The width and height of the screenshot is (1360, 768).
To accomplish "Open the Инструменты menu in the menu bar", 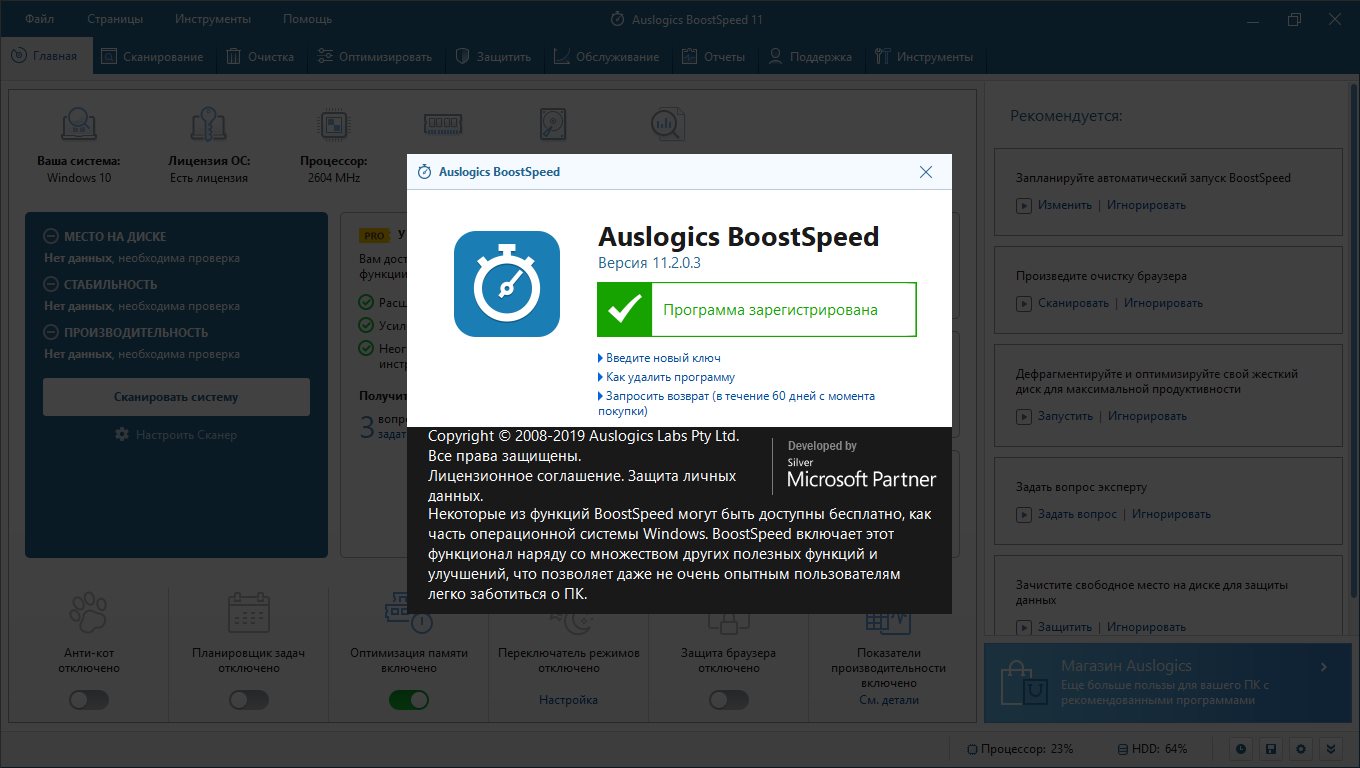I will (x=212, y=19).
